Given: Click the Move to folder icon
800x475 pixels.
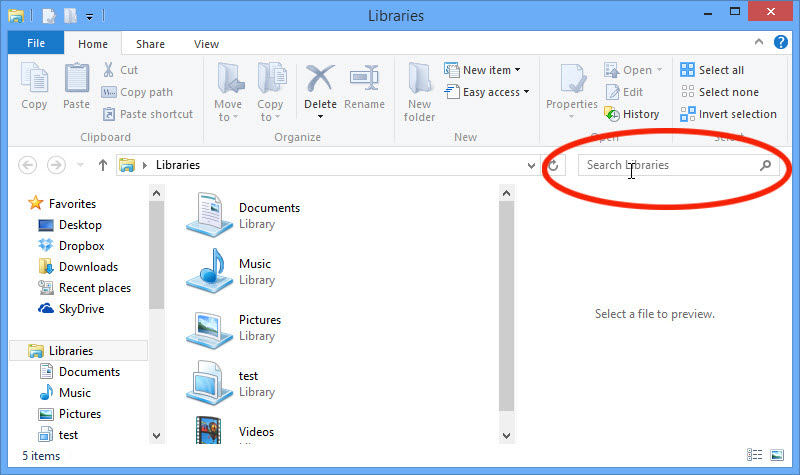Looking at the screenshot, I should point(230,79).
